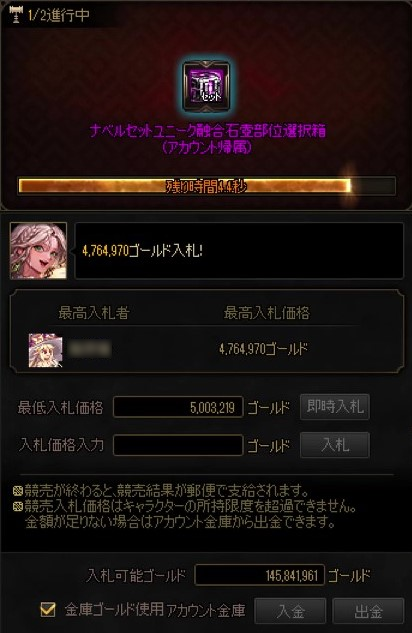The width and height of the screenshot is (412, 633).
Task: Click the remaining time progress bar
Action: pos(207,186)
